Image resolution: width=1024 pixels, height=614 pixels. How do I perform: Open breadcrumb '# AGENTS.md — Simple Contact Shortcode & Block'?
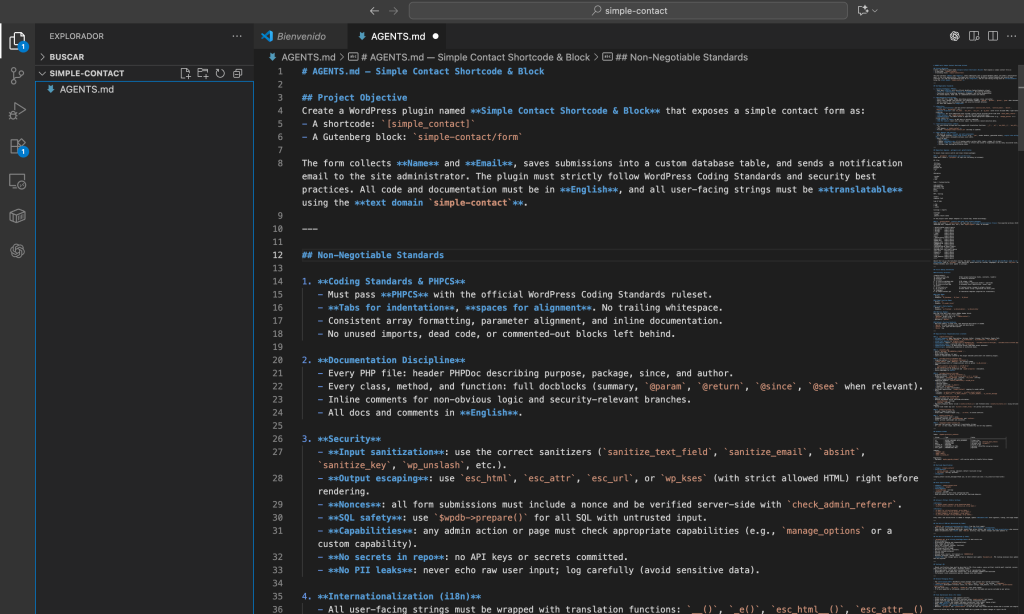pos(469,57)
